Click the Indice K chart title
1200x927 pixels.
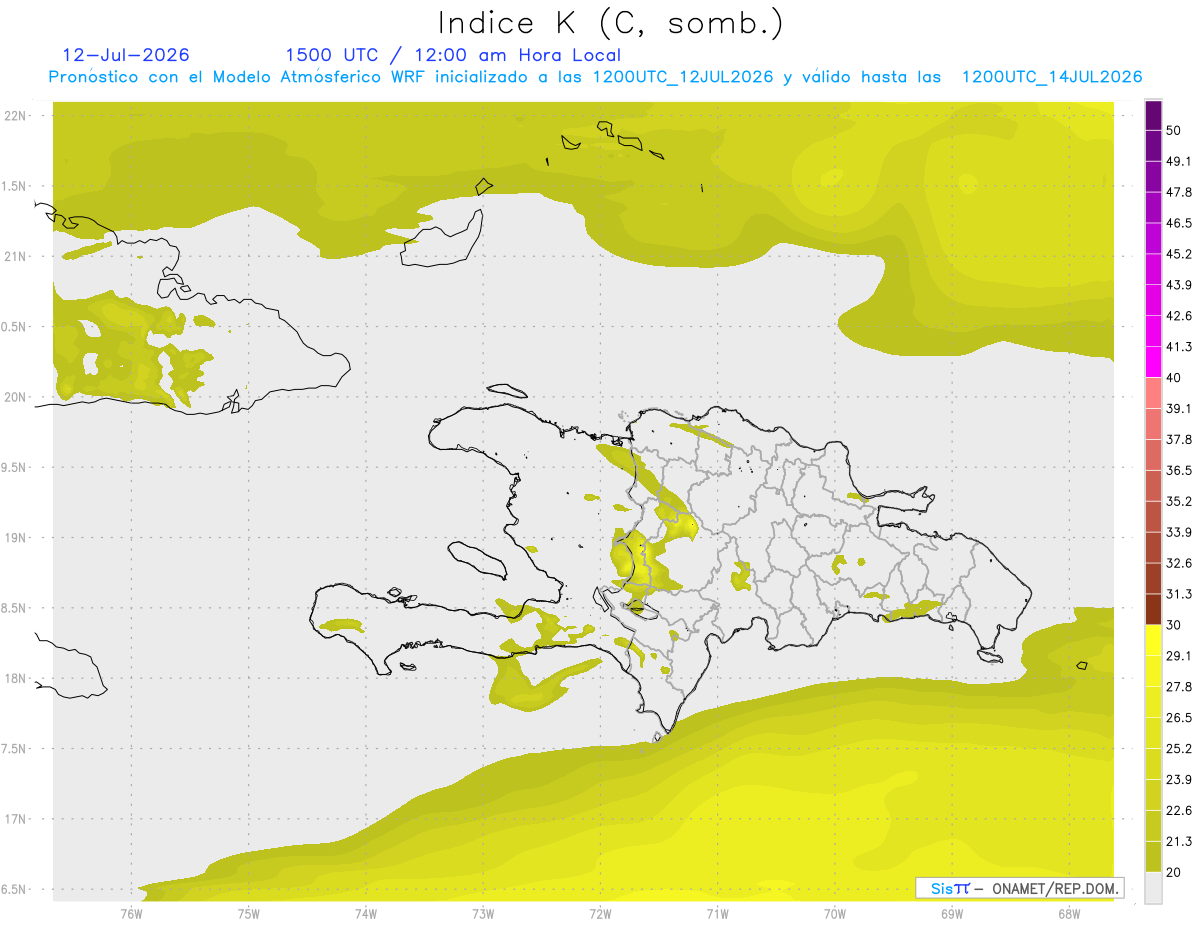click(x=610, y=23)
